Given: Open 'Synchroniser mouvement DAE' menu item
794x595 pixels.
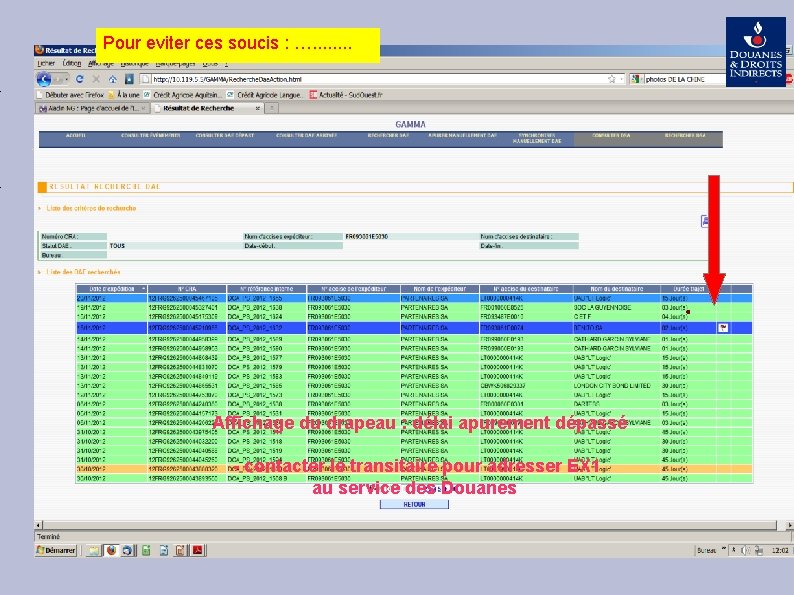Looking at the screenshot, I should (x=537, y=138).
